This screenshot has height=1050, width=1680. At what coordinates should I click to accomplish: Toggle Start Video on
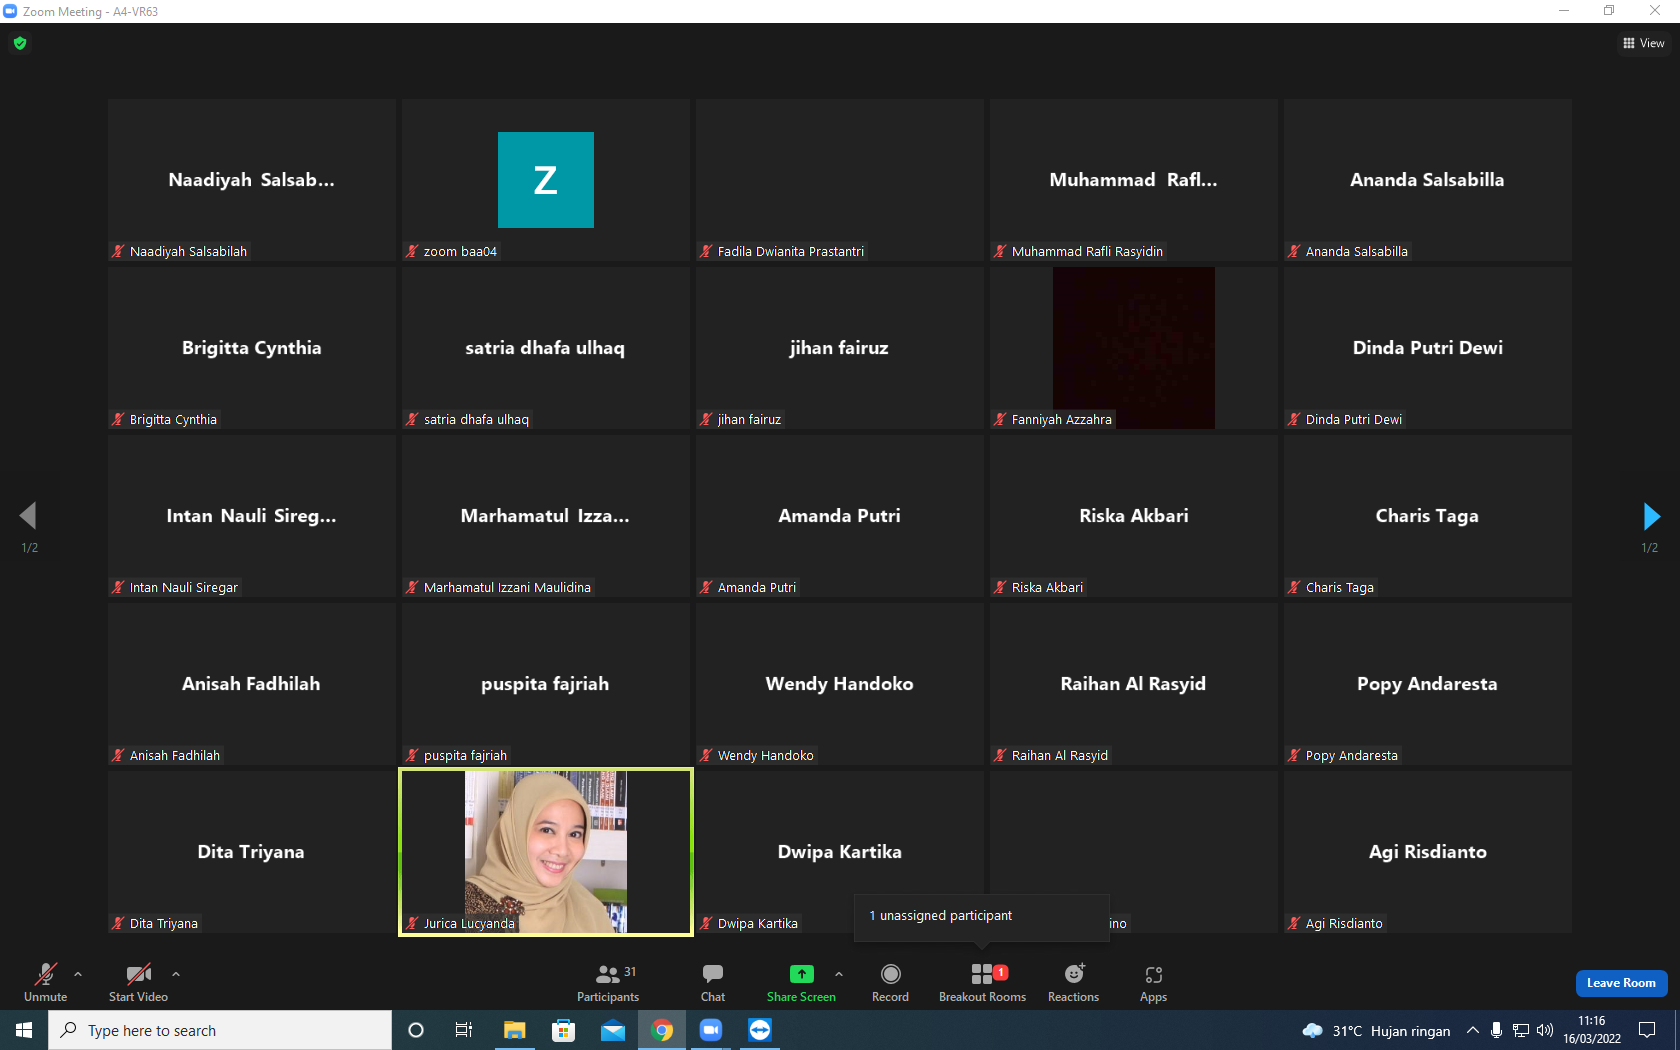(138, 983)
